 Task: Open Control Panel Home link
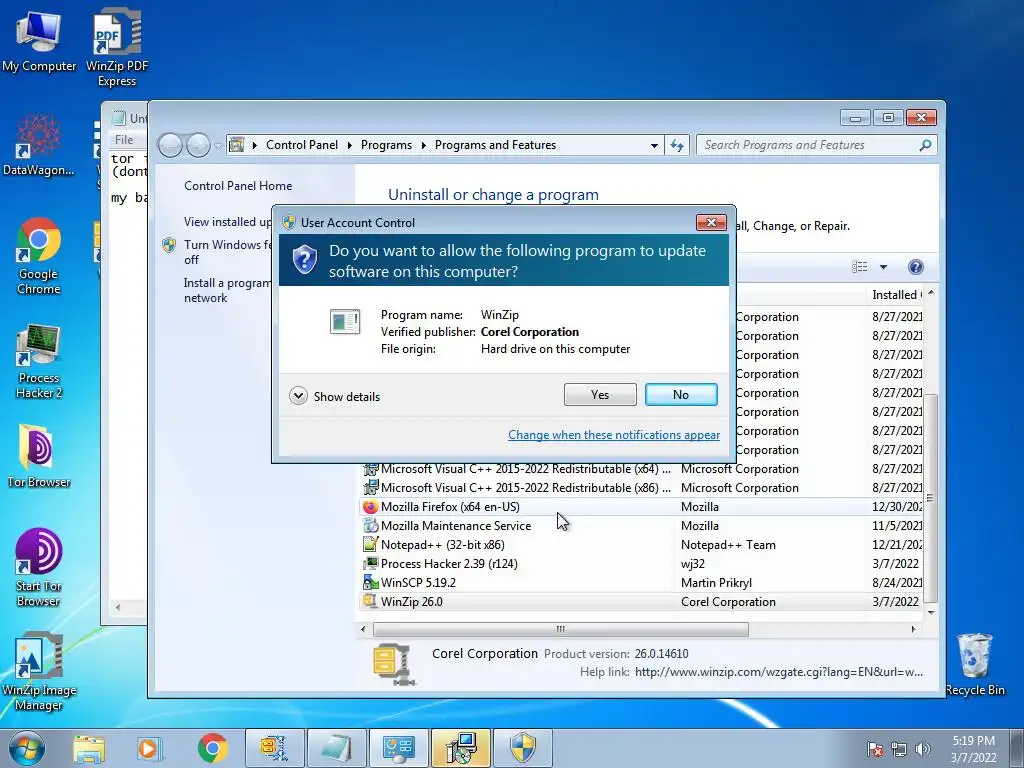238,185
